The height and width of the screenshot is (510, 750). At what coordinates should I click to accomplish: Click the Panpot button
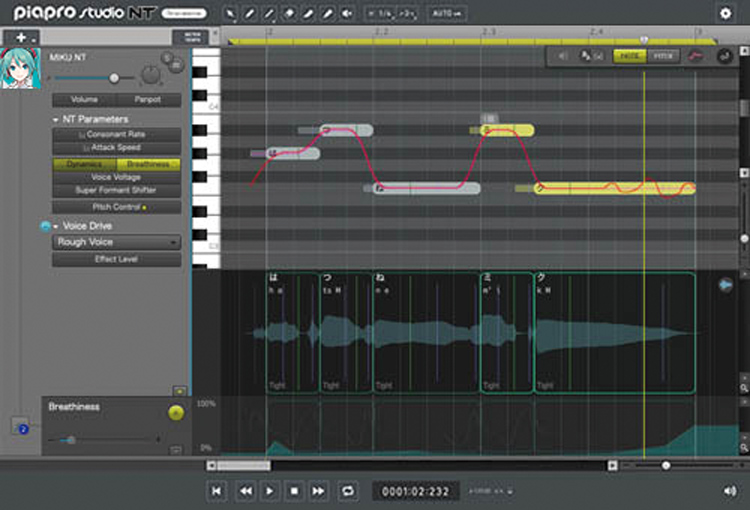(x=148, y=100)
